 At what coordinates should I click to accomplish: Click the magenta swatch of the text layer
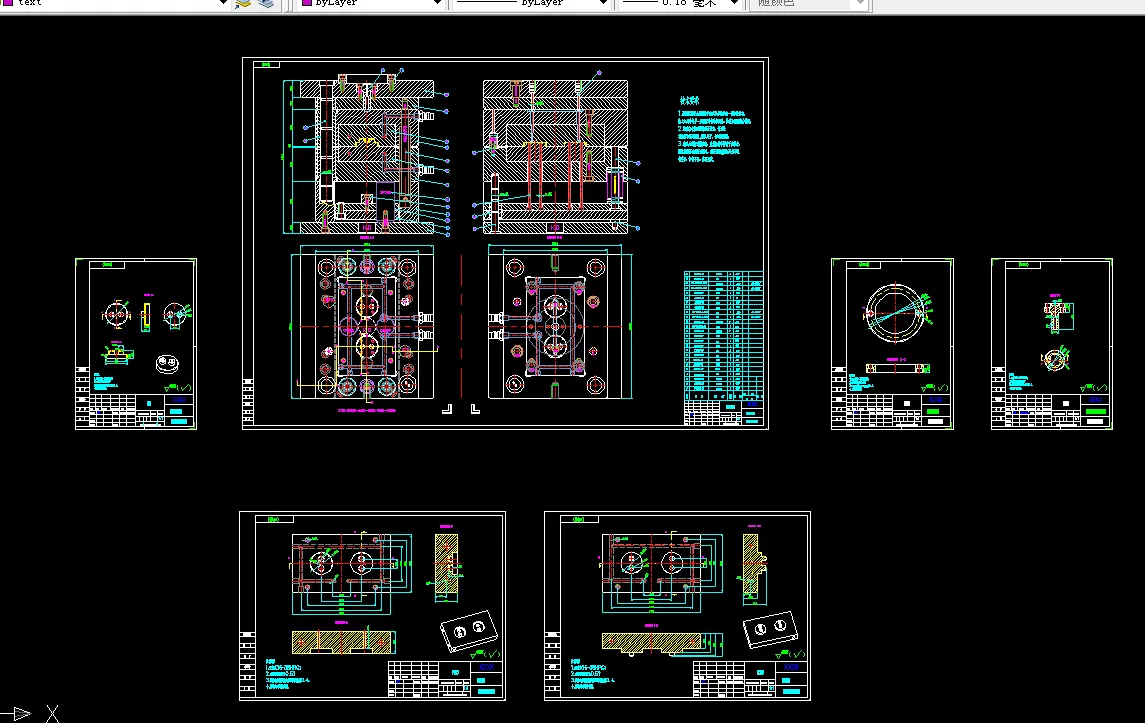tap(7, 3)
